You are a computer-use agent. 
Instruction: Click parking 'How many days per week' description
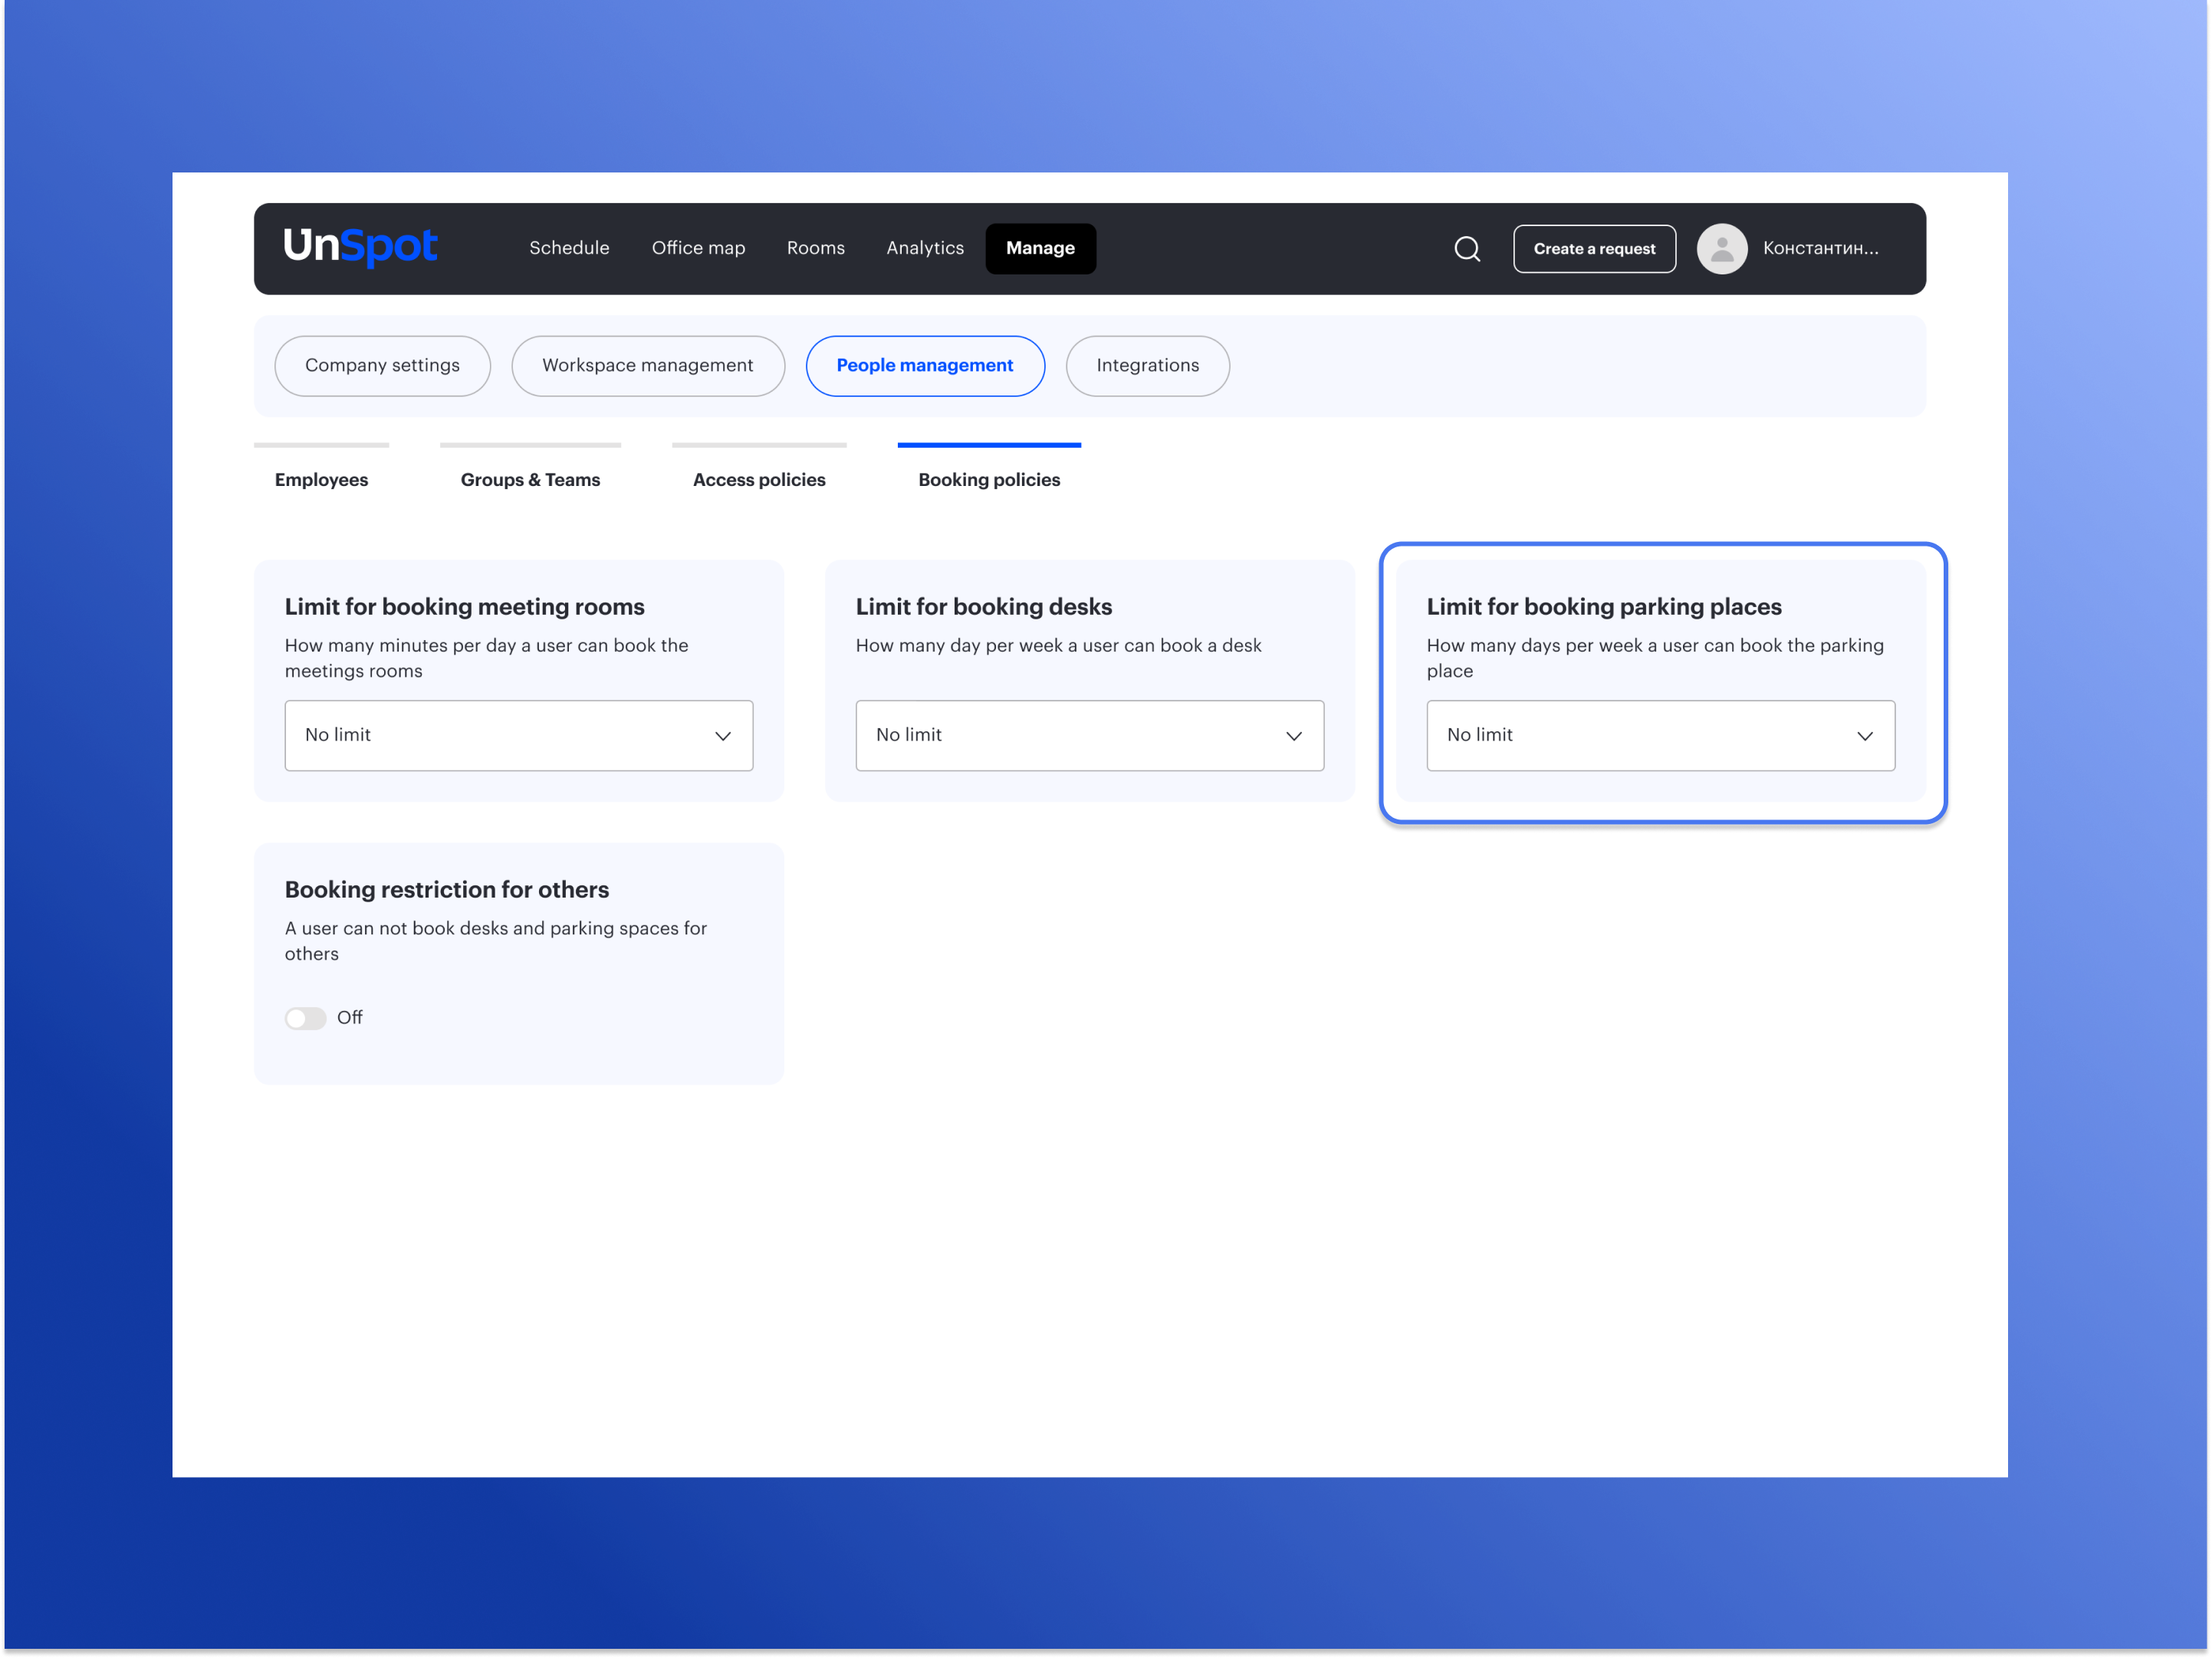1655,658
